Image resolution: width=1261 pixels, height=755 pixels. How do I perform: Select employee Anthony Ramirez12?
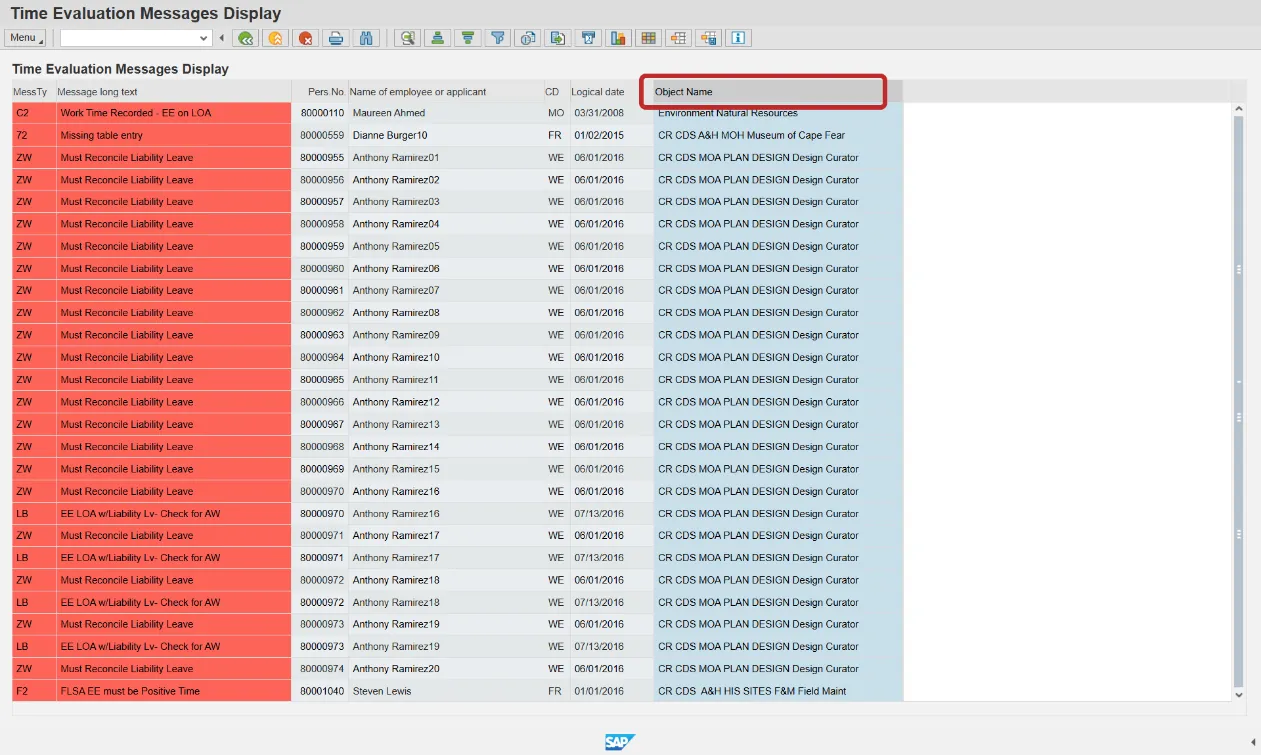click(x=446, y=402)
